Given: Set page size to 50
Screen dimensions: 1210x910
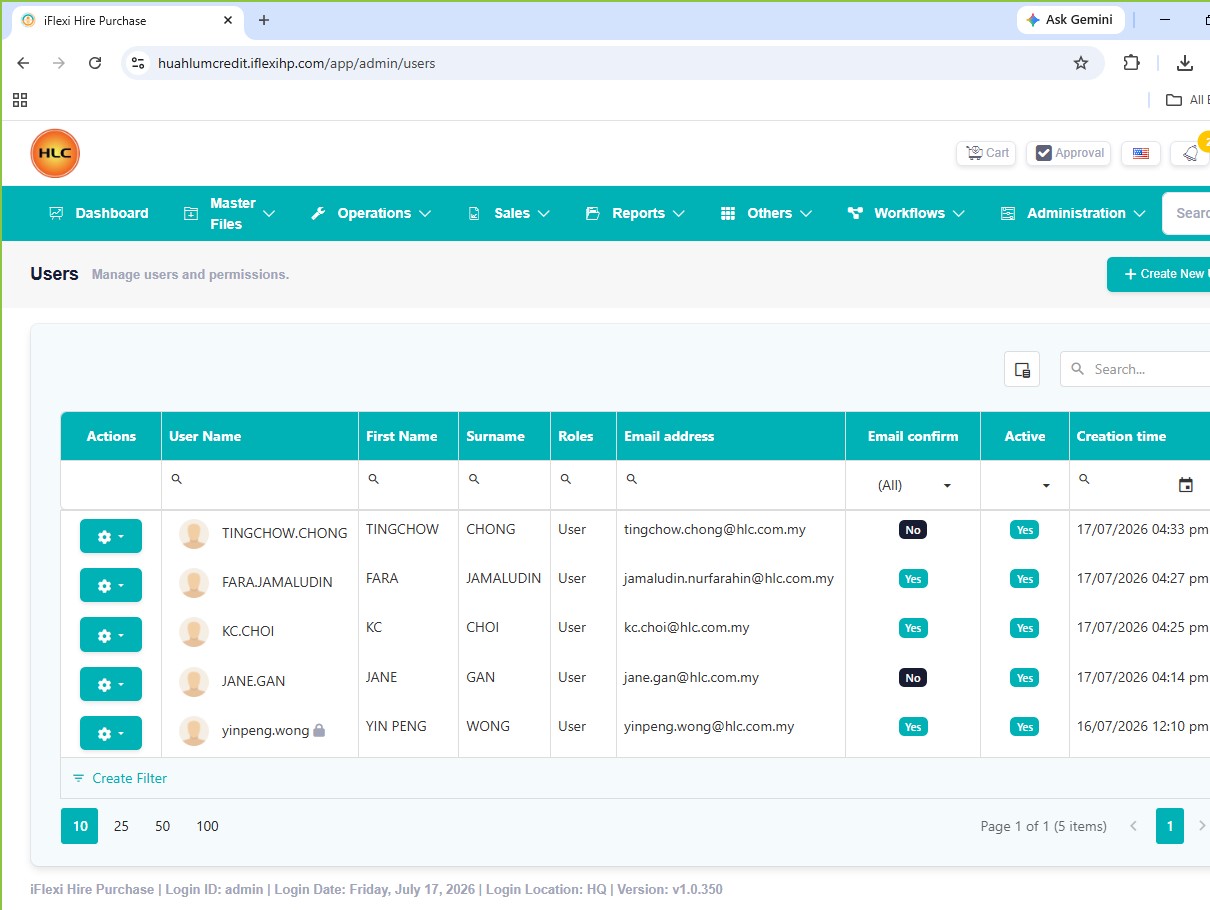Looking at the screenshot, I should [x=163, y=826].
